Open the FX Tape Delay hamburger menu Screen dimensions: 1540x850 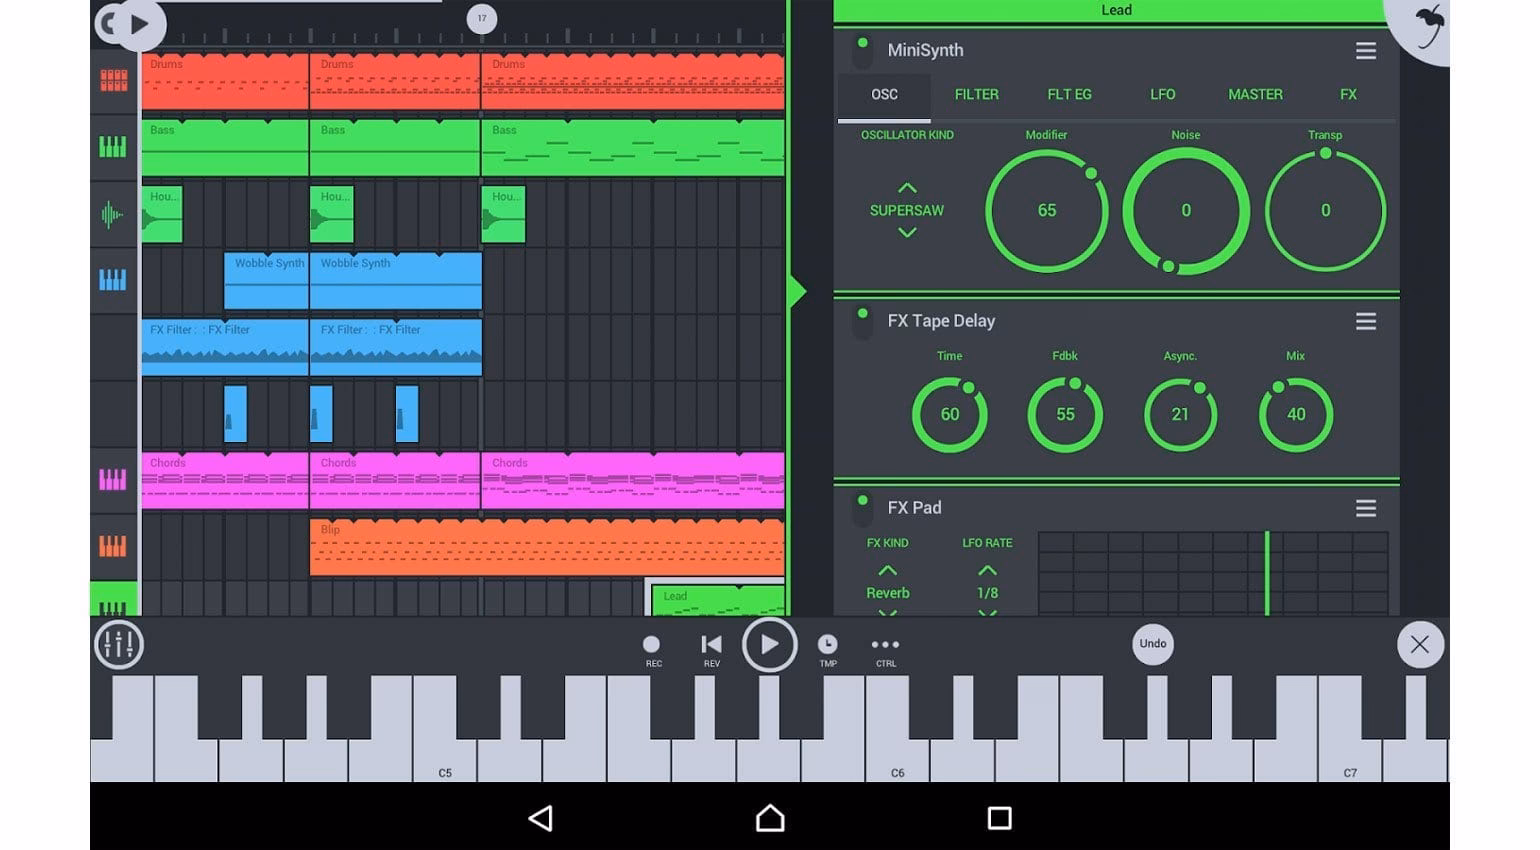click(x=1366, y=321)
